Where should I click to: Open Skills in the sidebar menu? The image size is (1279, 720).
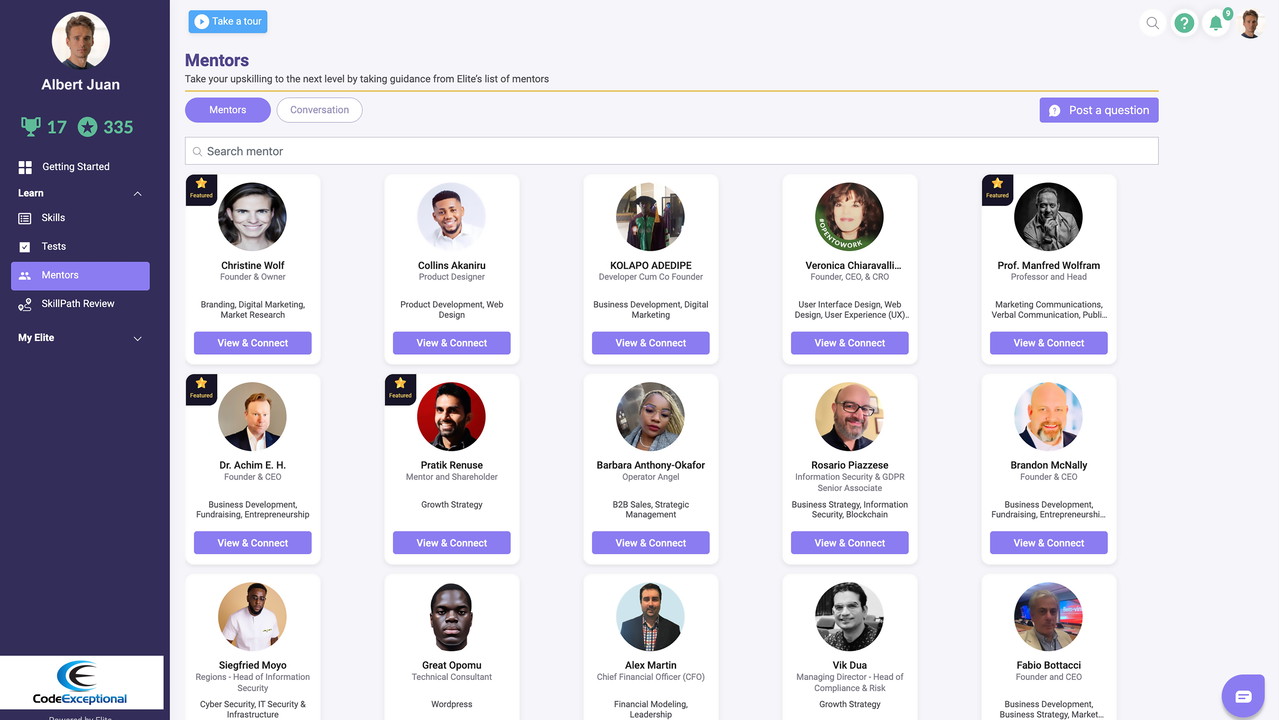(53, 217)
